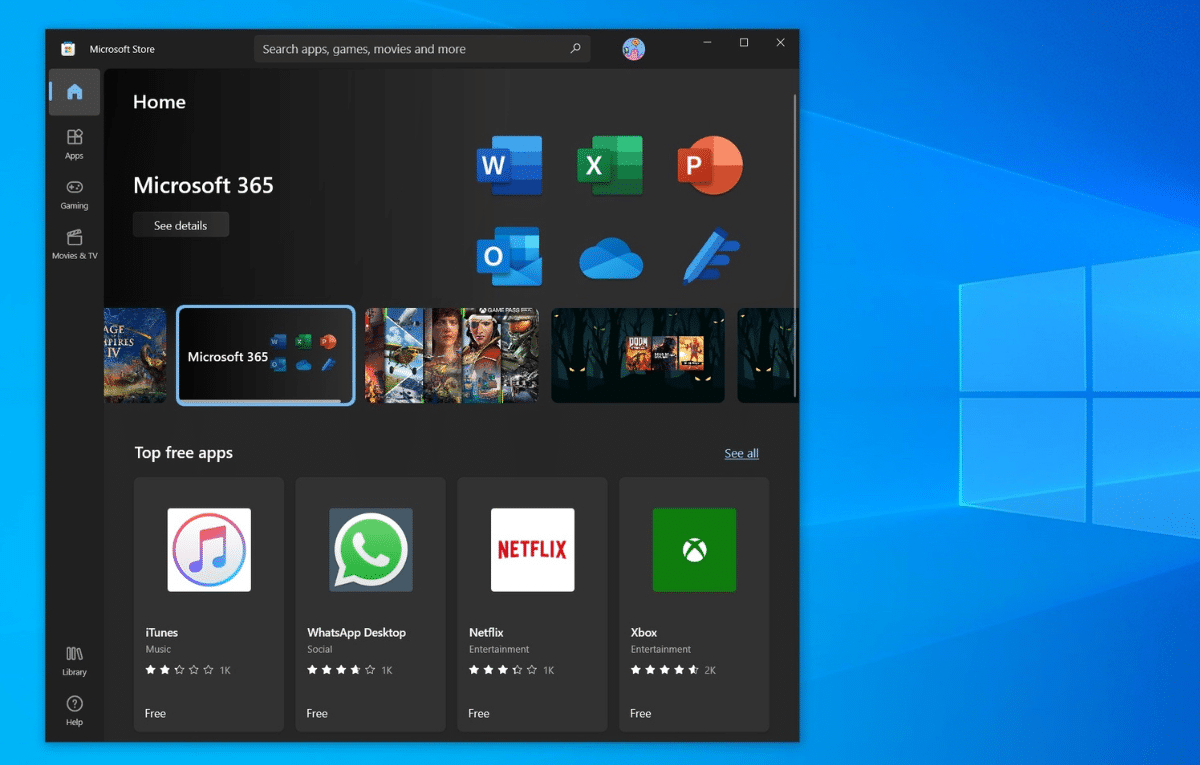Image resolution: width=1200 pixels, height=765 pixels.
Task: Click the green Xbox app icon
Action: pos(694,550)
